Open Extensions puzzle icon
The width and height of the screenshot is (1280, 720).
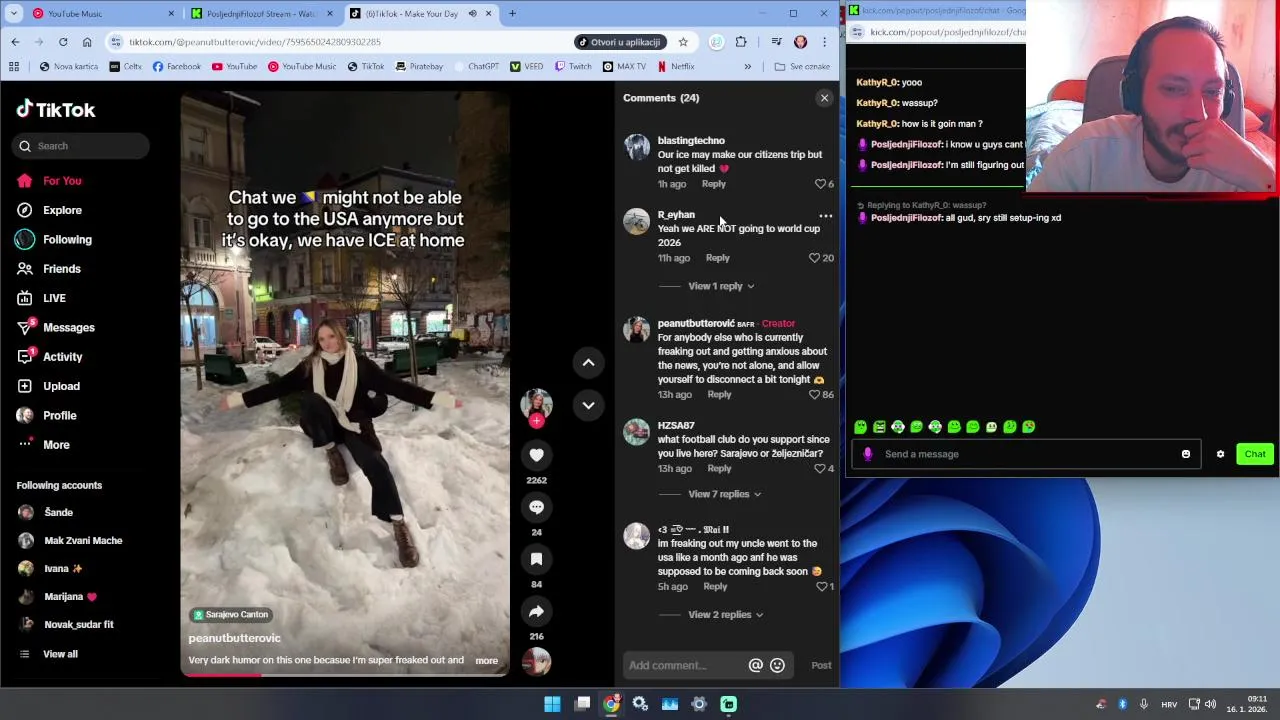point(741,42)
